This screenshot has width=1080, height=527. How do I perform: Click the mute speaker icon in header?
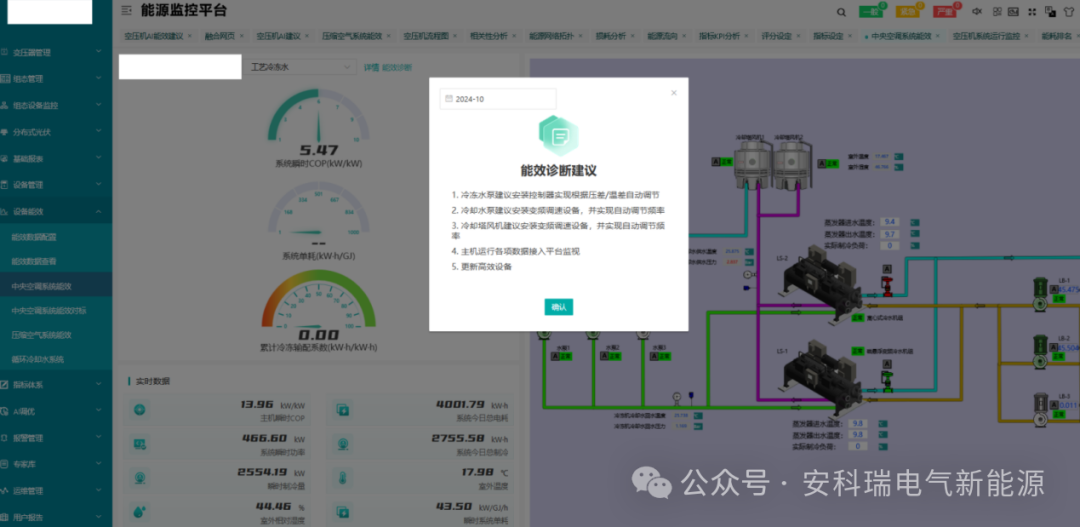[x=977, y=12]
